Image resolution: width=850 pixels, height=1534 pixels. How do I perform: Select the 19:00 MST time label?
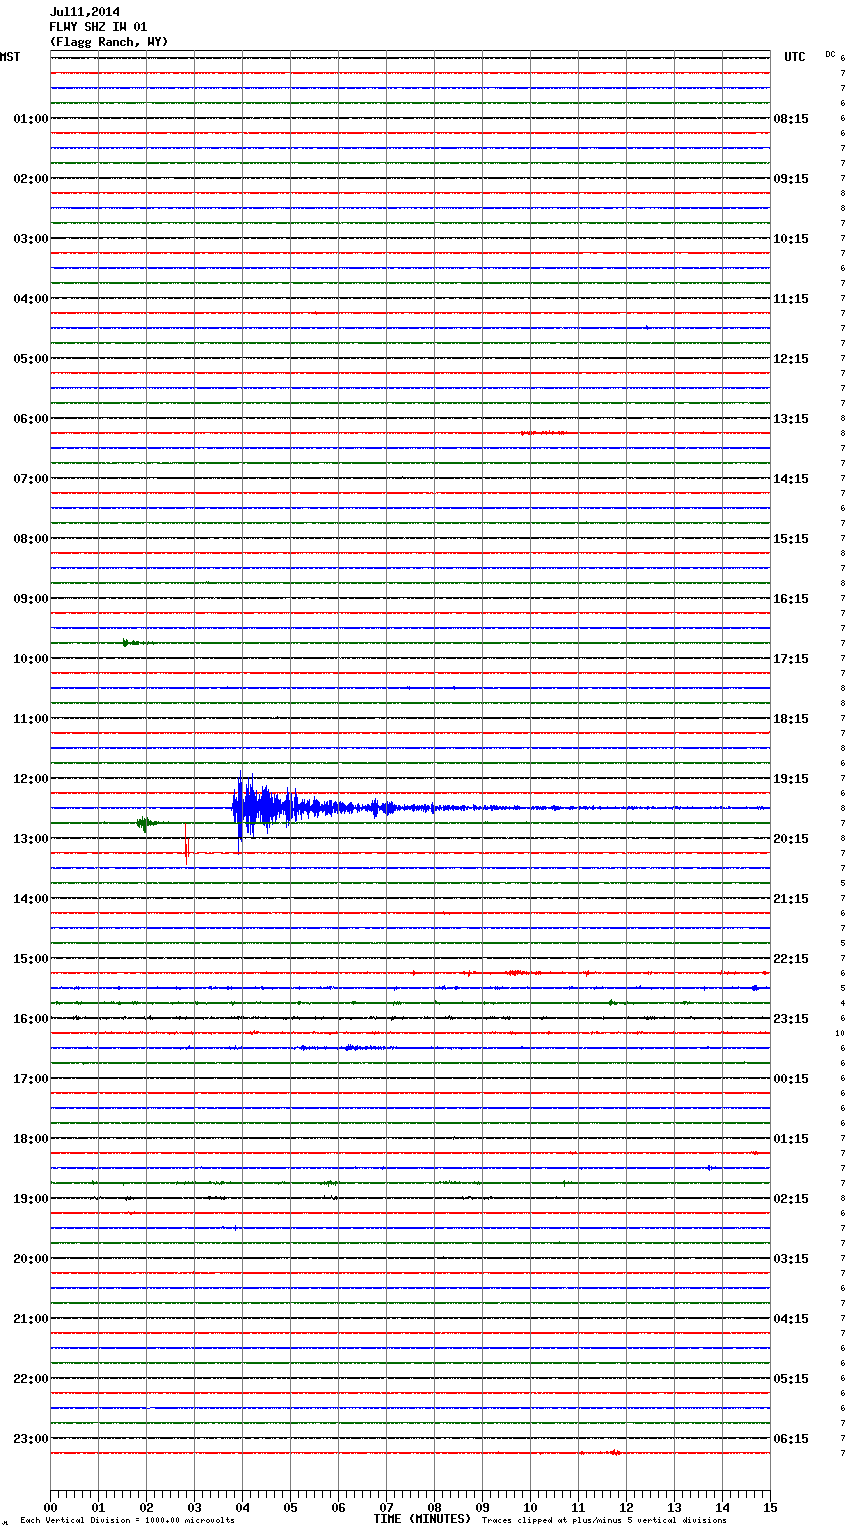pos(31,1199)
